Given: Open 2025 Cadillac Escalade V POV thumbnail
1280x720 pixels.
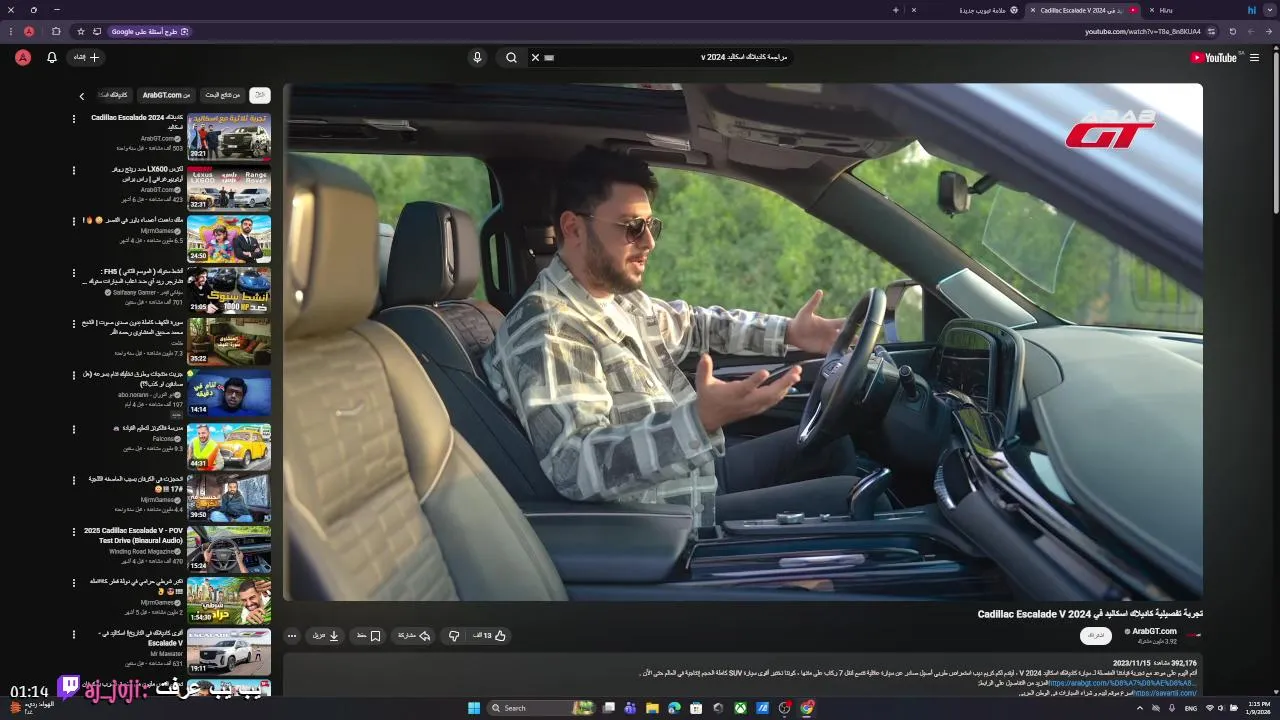Looking at the screenshot, I should [x=229, y=549].
